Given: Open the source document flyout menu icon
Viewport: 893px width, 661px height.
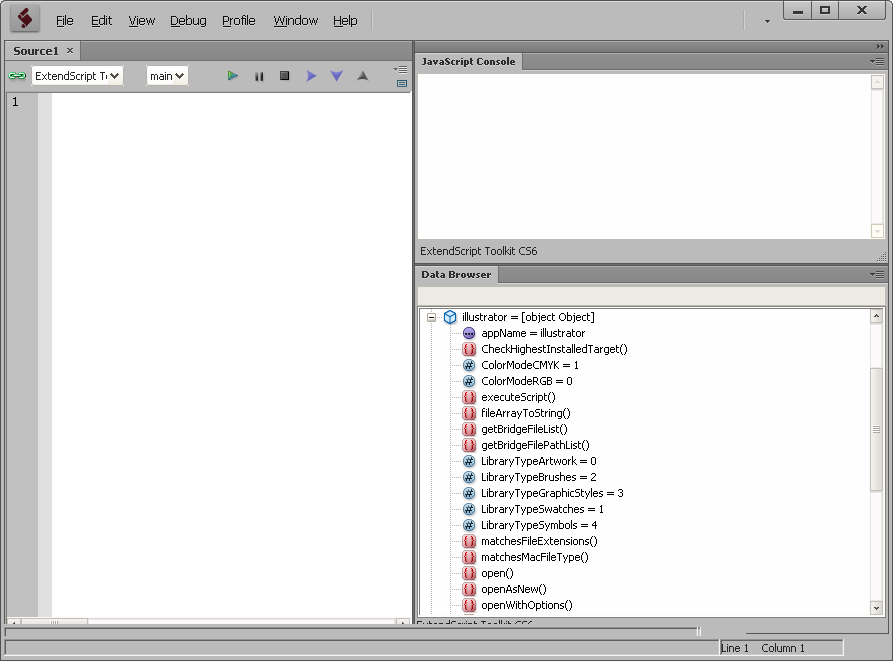Looking at the screenshot, I should pyautogui.click(x=400, y=69).
